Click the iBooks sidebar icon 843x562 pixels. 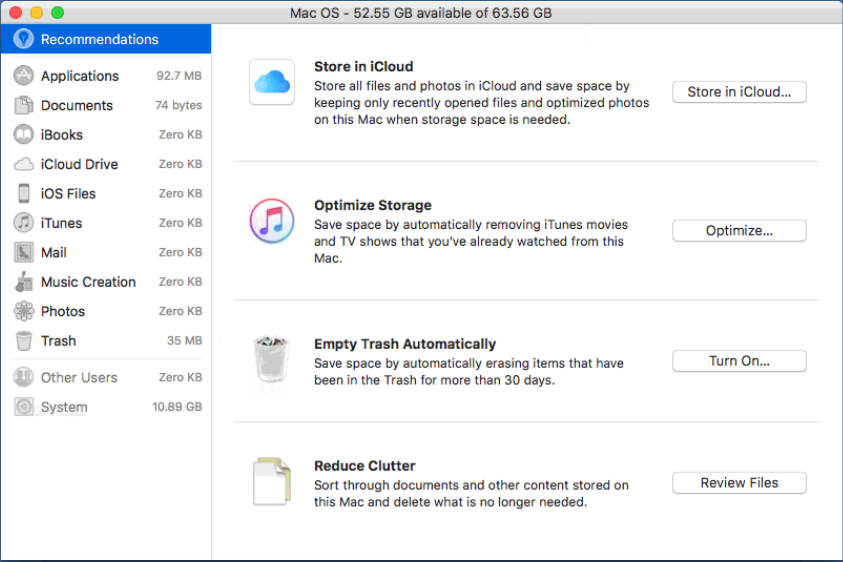tap(24, 134)
